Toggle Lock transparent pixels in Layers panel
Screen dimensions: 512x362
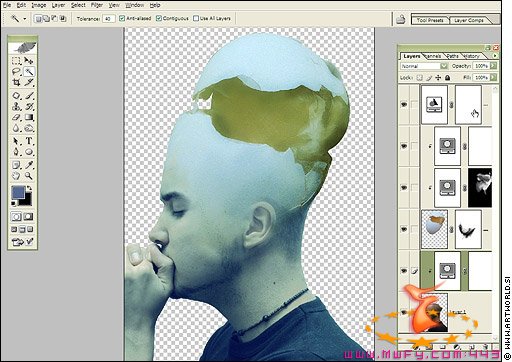pyautogui.click(x=420, y=78)
